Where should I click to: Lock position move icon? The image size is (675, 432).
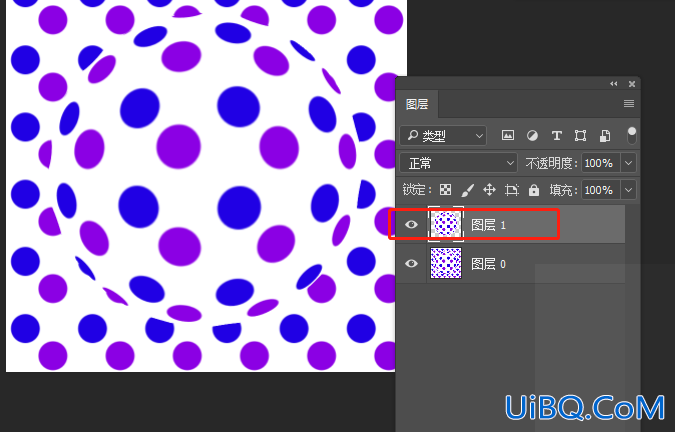coord(489,190)
